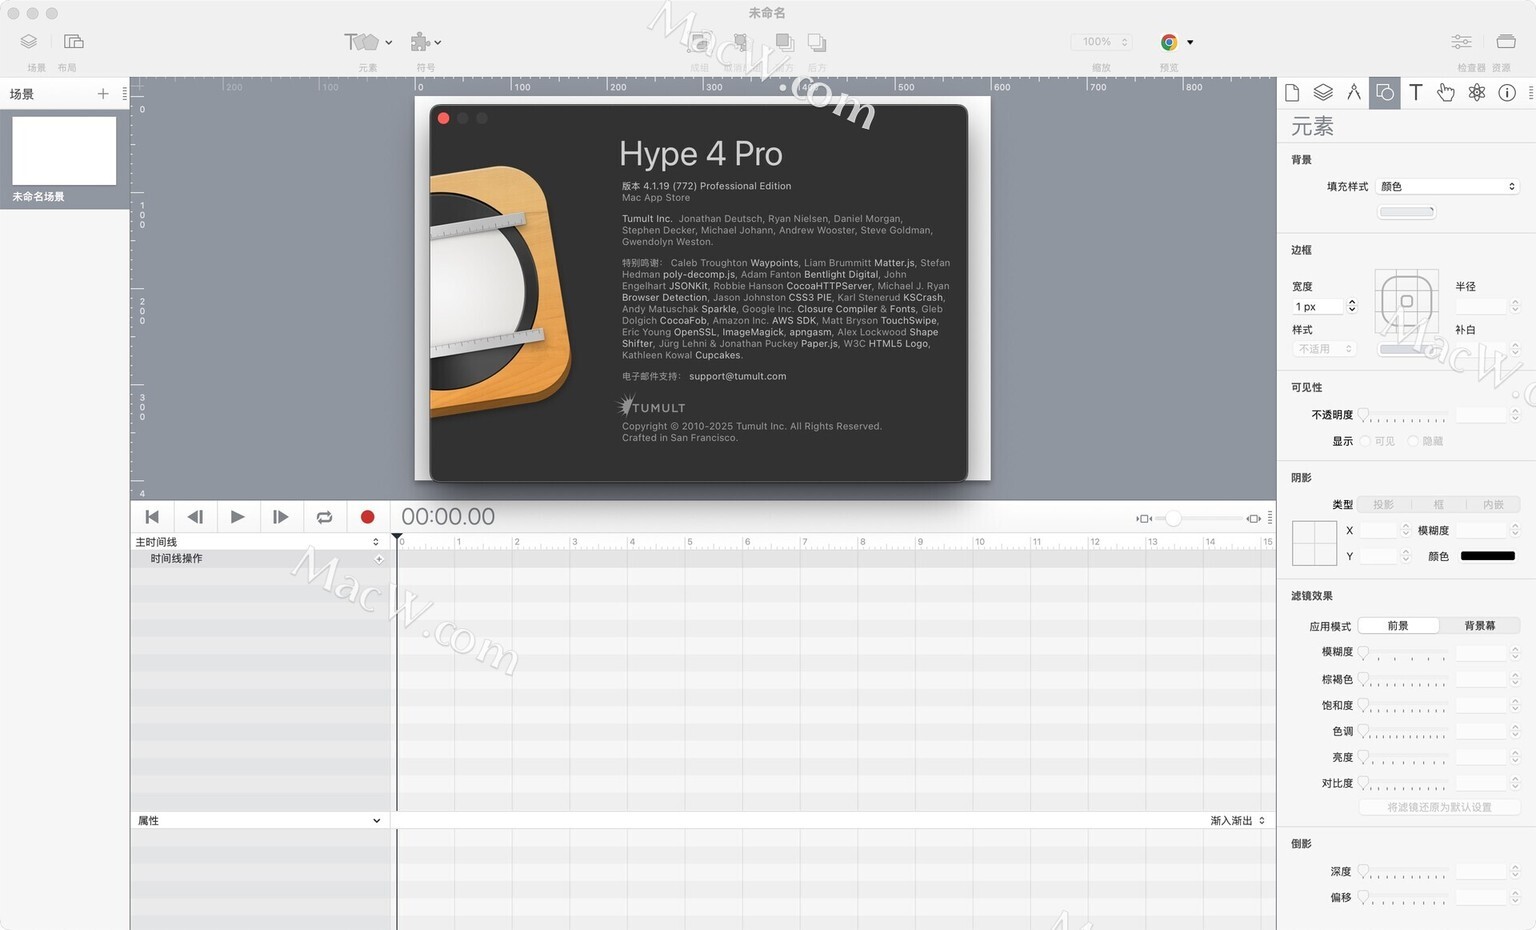Image resolution: width=1536 pixels, height=930 pixels.
Task: Open the border 样式 style dropdown
Action: pyautogui.click(x=1324, y=349)
